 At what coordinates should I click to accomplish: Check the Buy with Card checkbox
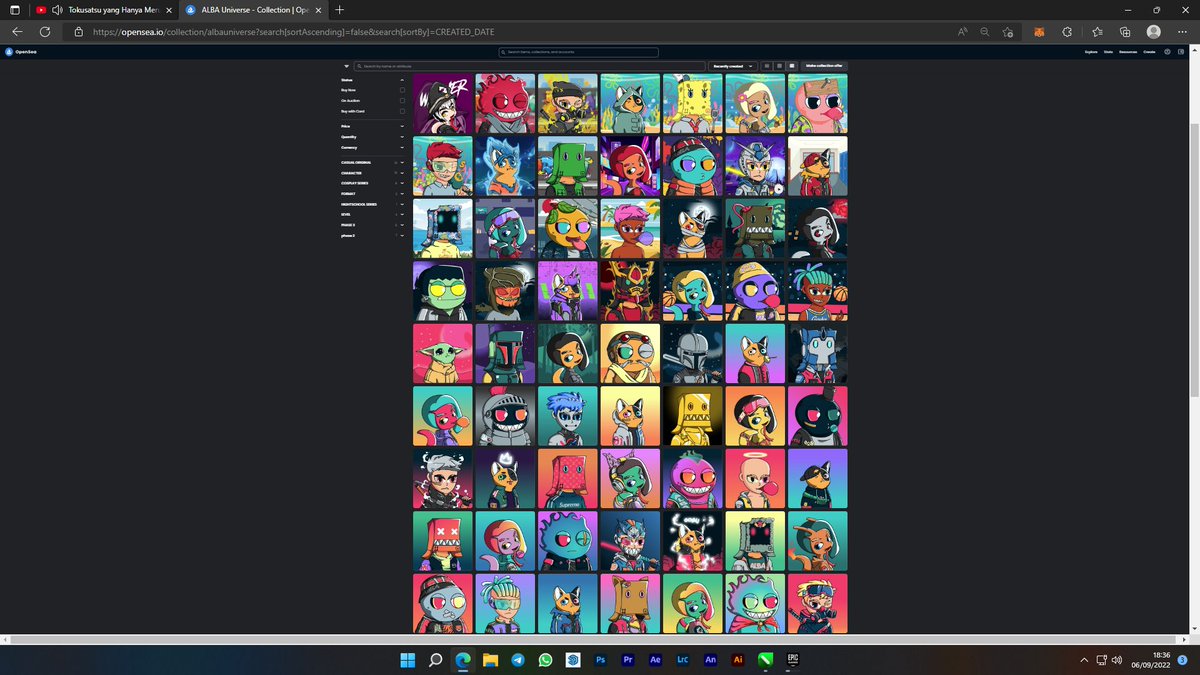403,111
